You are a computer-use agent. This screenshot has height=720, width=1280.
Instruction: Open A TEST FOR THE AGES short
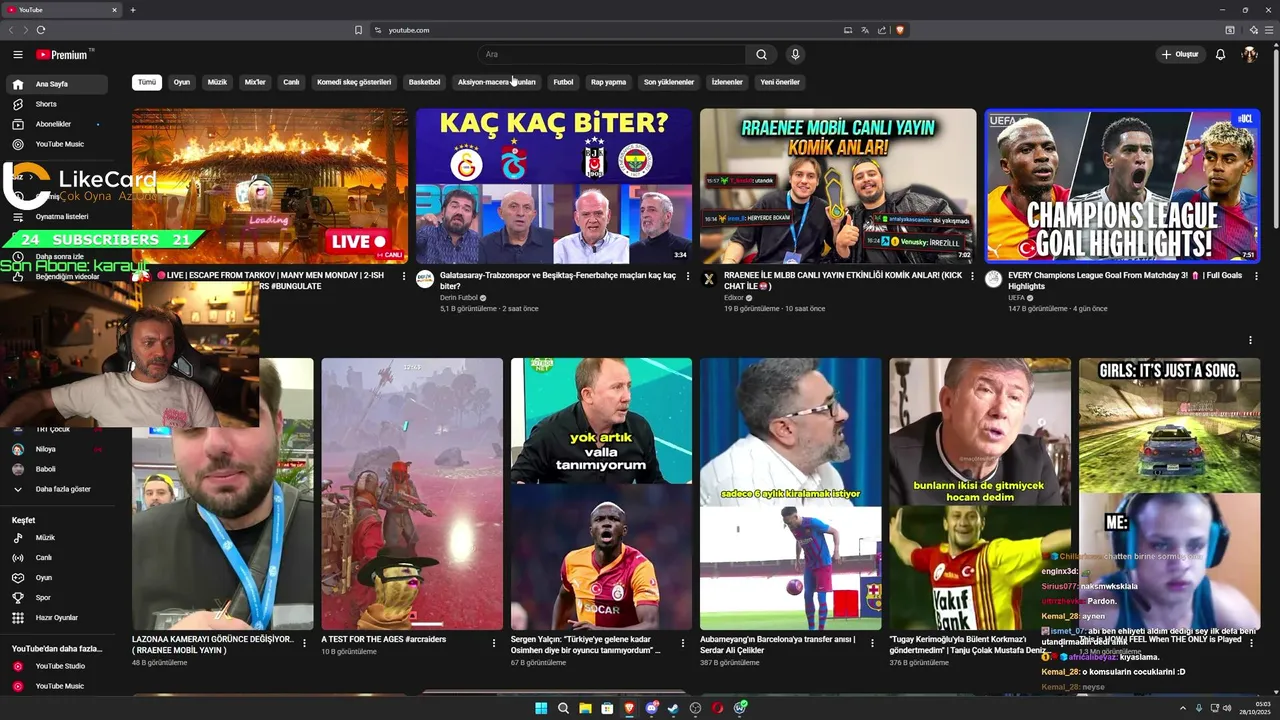coord(412,494)
